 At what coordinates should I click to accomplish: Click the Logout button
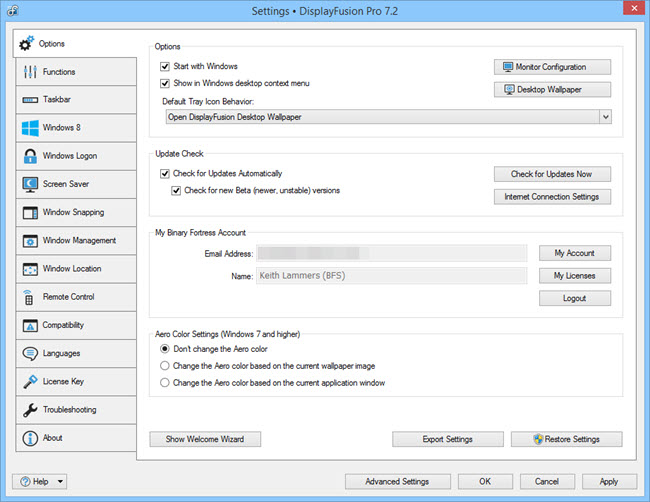[x=575, y=298]
